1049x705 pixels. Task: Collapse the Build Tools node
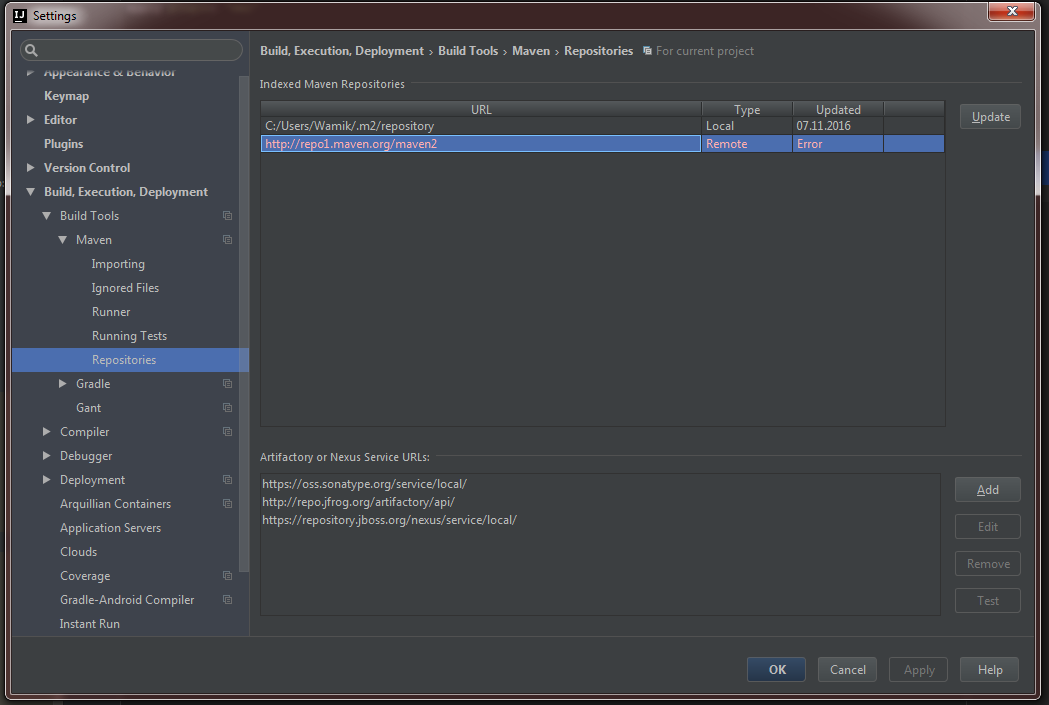pos(46,216)
